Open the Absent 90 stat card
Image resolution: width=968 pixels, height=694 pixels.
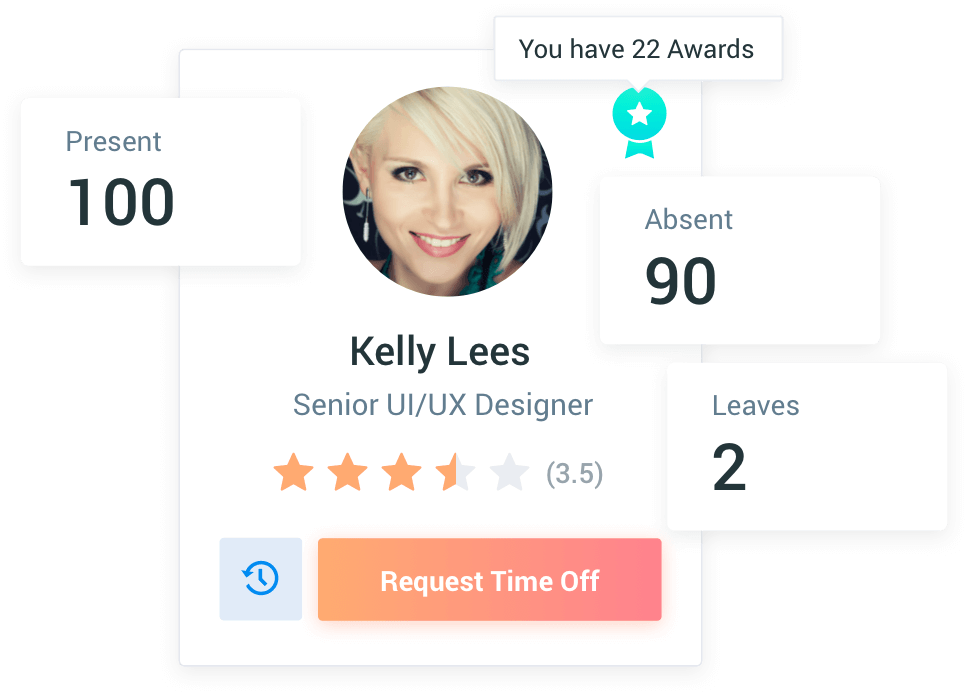(x=740, y=260)
